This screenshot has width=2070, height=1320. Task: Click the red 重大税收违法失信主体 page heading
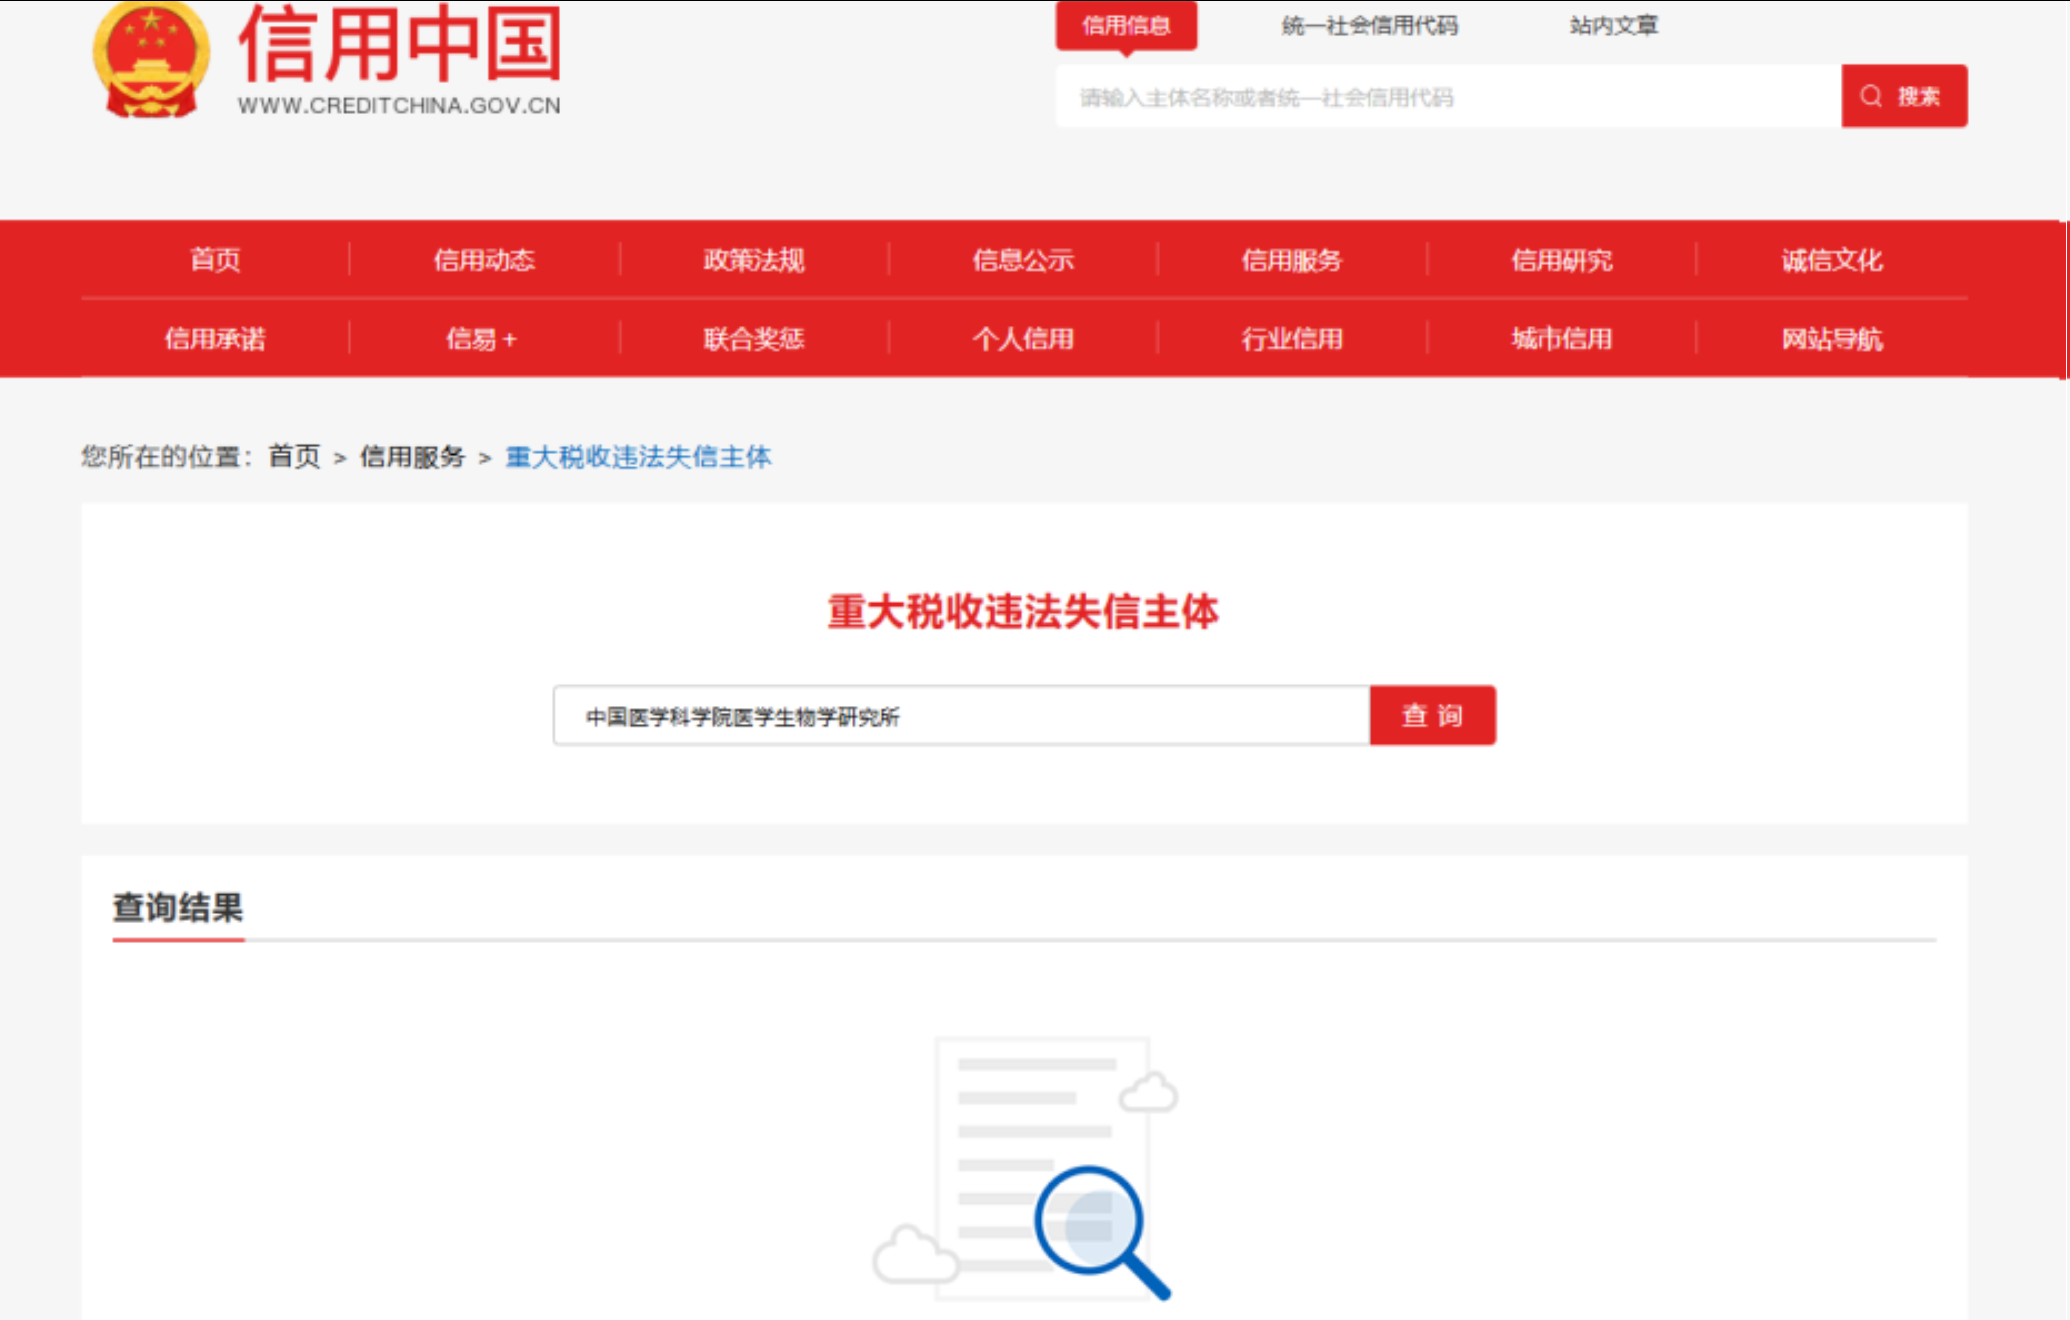coord(1023,611)
